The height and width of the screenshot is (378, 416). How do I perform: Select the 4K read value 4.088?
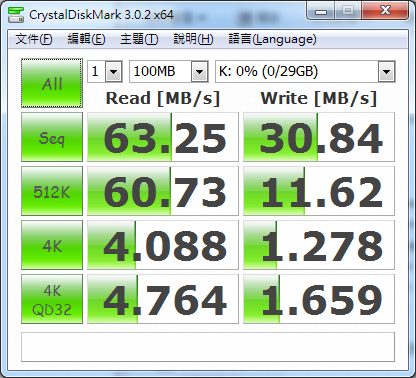pos(163,245)
